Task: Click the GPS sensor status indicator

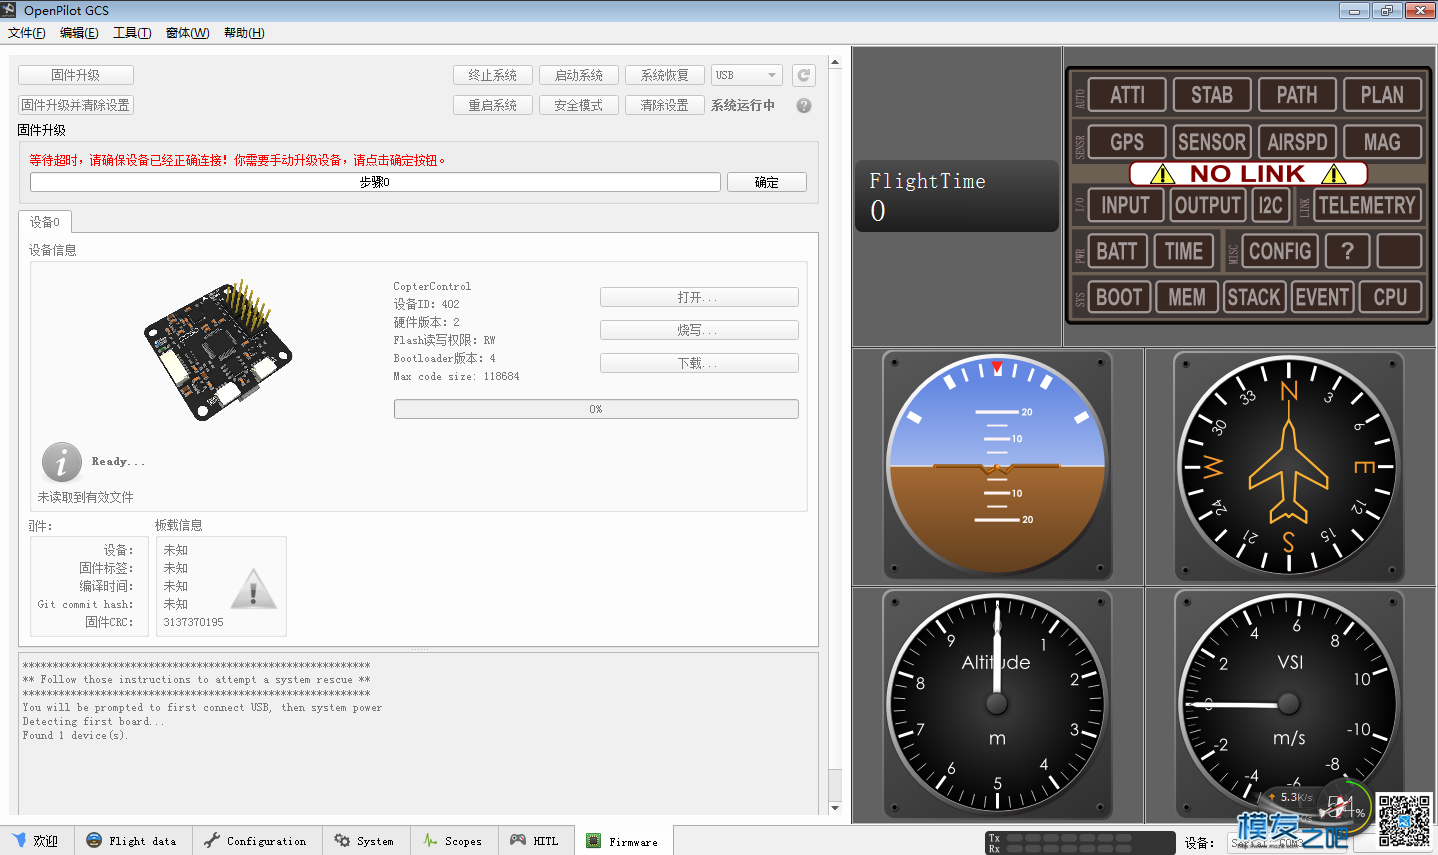Action: coord(1127,142)
